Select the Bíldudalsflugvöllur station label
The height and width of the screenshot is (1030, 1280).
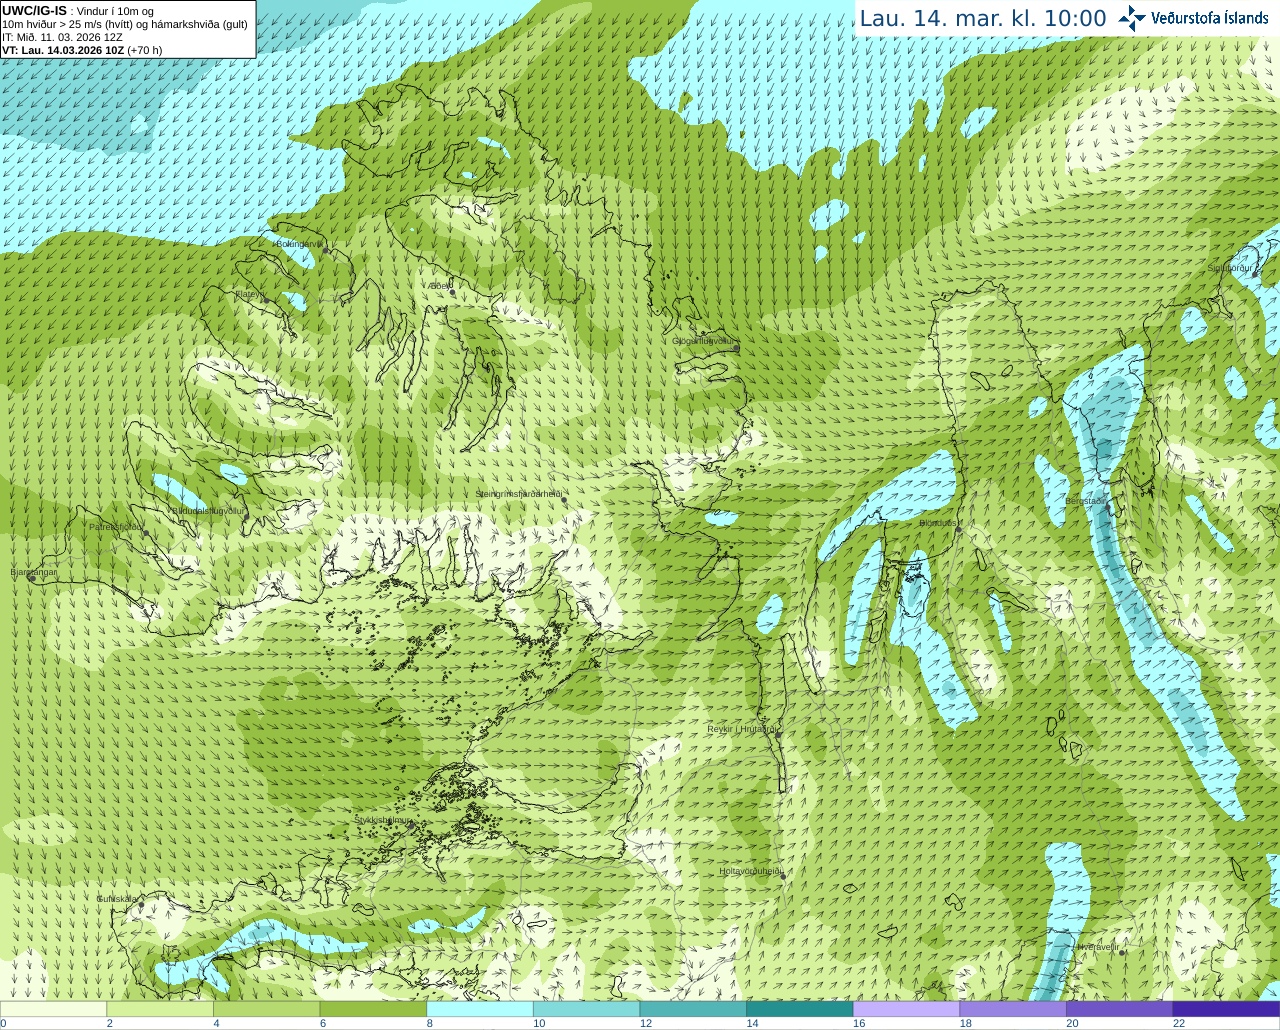pyautogui.click(x=208, y=510)
